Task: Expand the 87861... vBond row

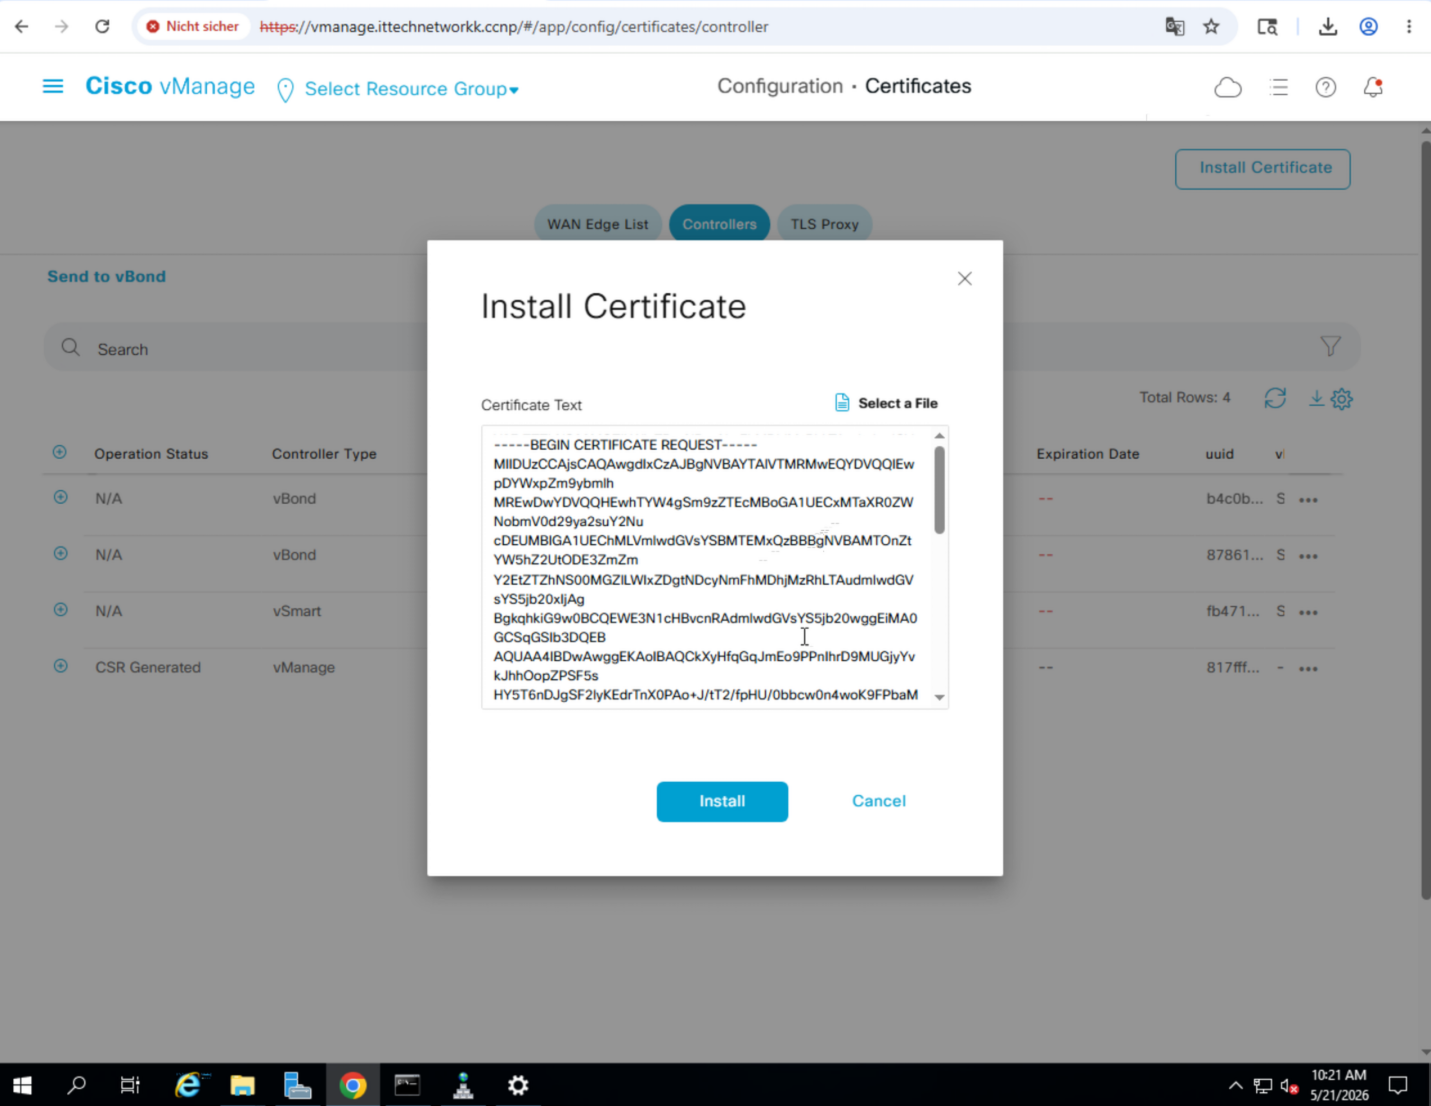Action: point(60,553)
